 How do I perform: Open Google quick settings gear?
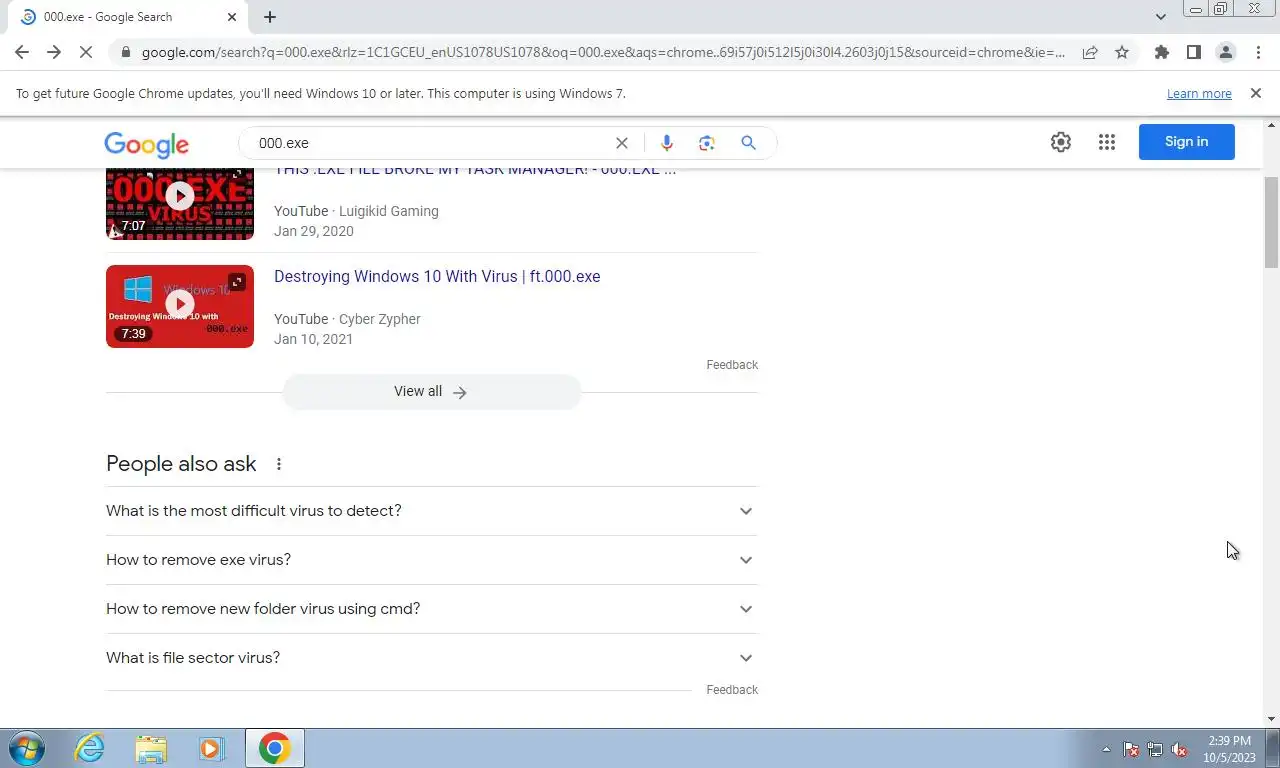pyautogui.click(x=1061, y=142)
